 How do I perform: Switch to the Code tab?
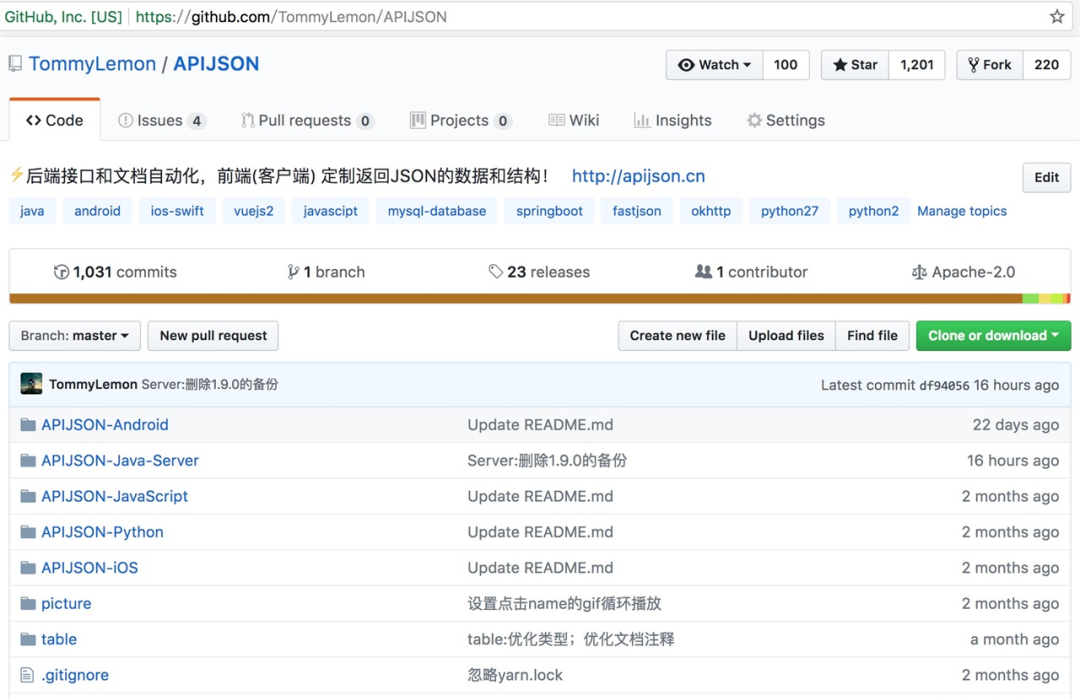pos(54,121)
